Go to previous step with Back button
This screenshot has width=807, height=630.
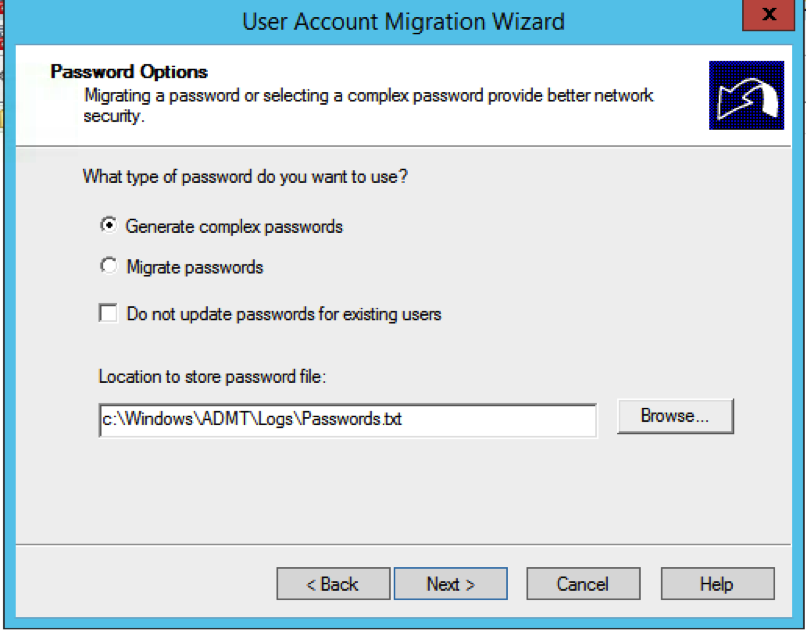[x=332, y=584]
